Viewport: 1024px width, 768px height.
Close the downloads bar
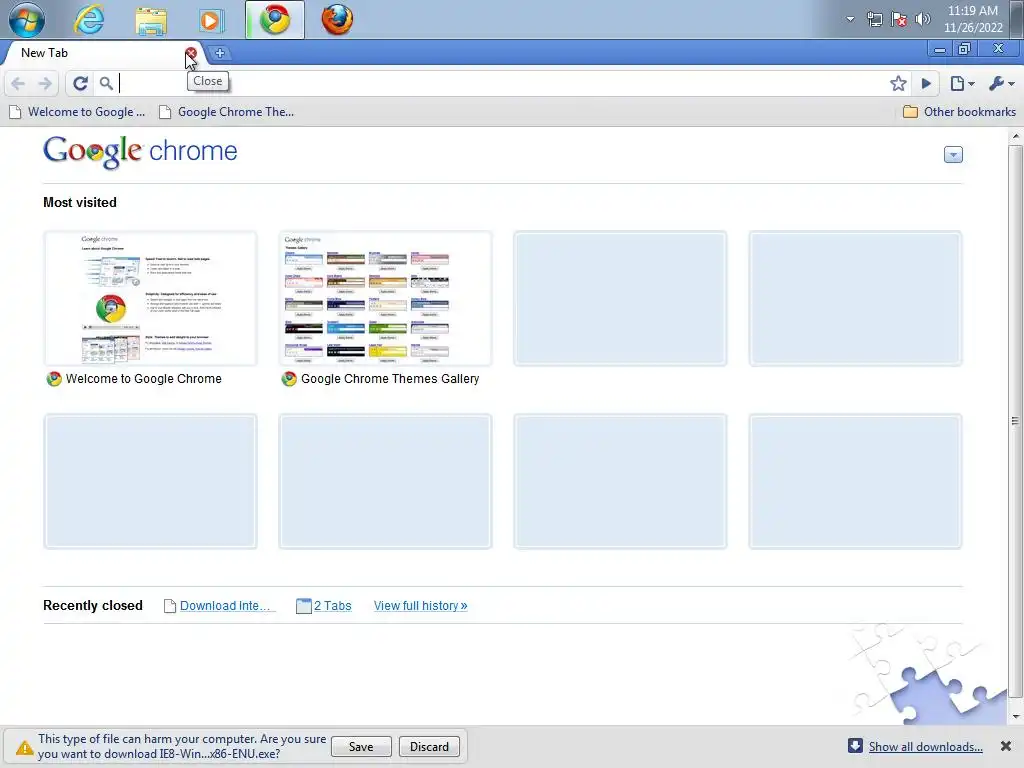pyautogui.click(x=1006, y=746)
